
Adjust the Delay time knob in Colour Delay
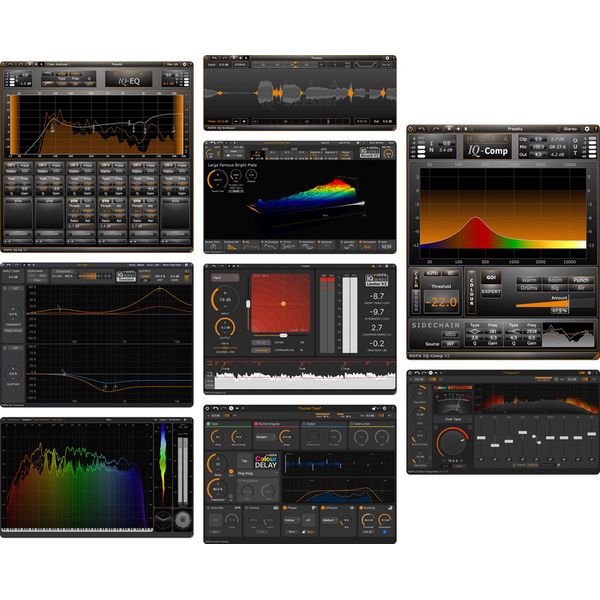click(218, 463)
